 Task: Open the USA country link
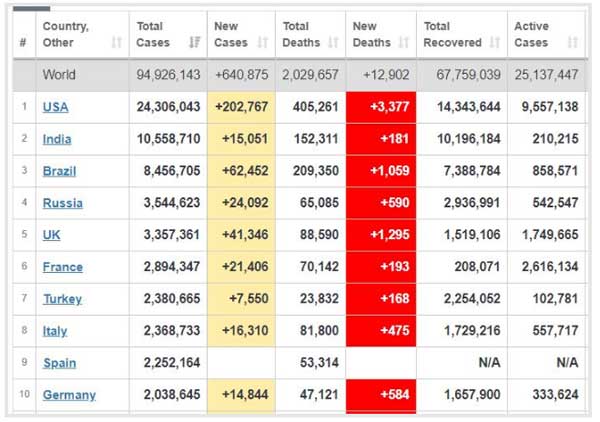pos(56,107)
